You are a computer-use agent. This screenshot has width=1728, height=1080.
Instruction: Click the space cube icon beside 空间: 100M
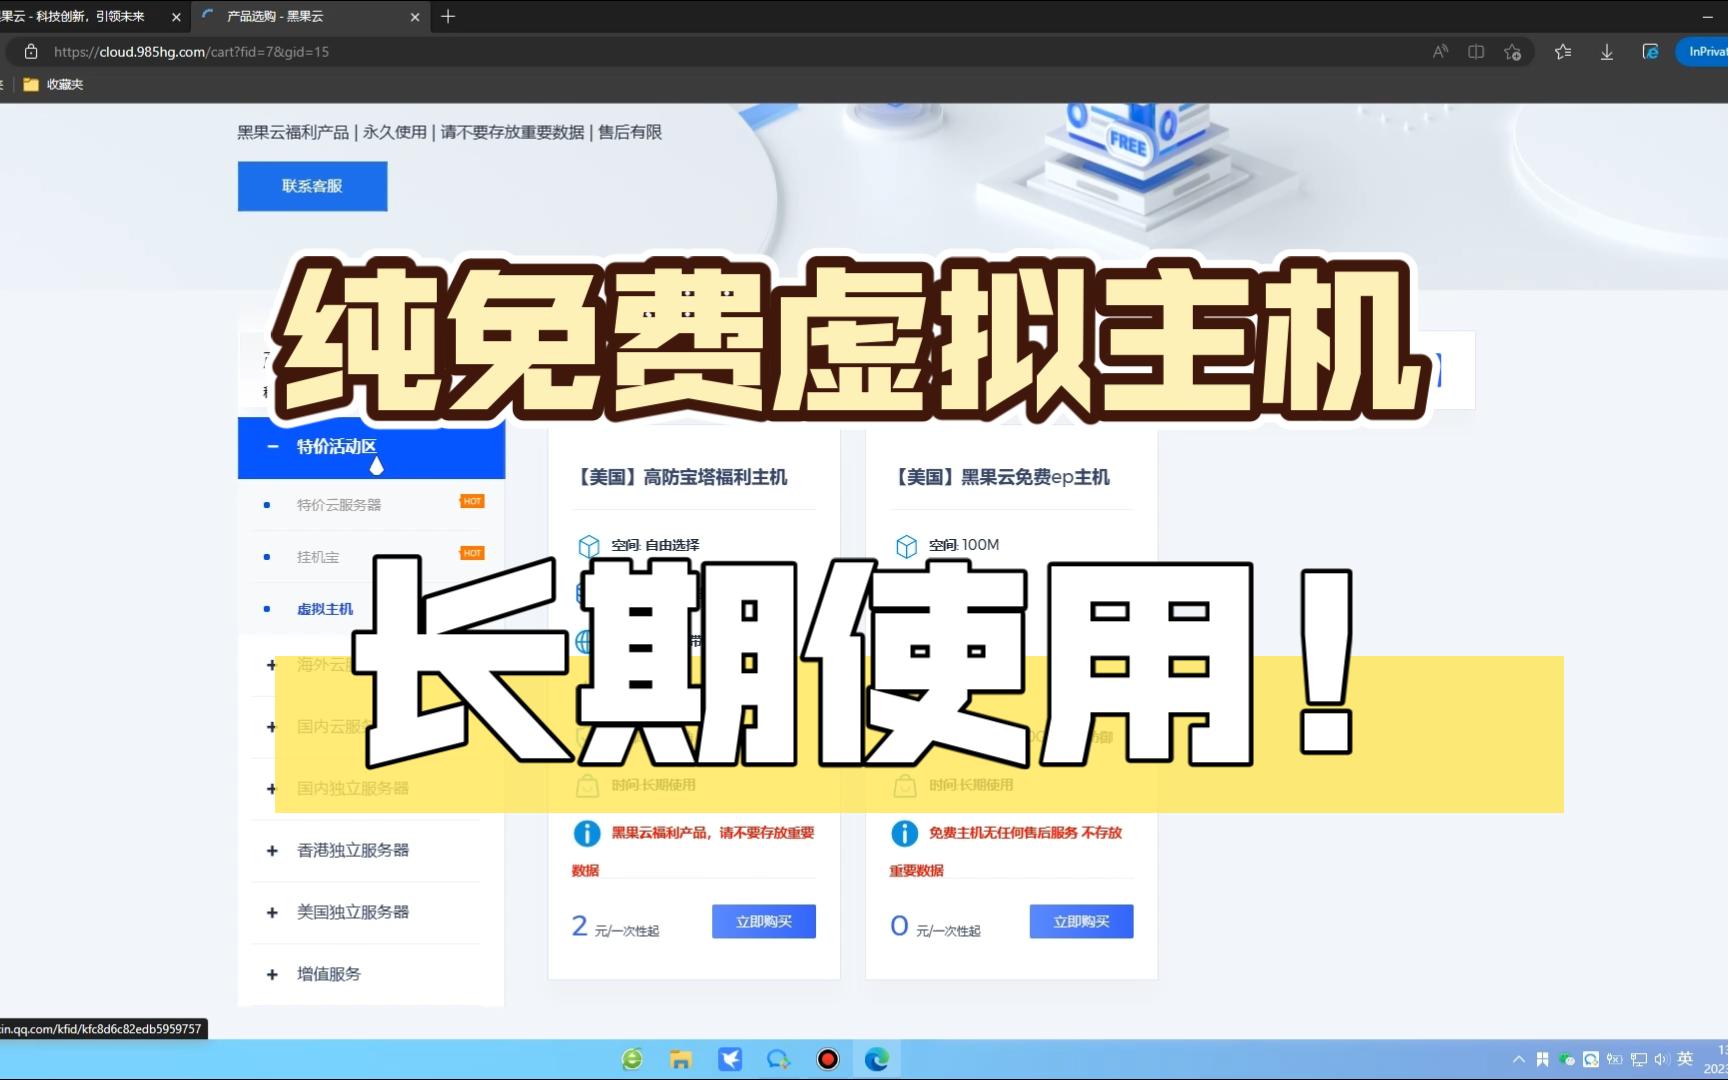pos(906,546)
